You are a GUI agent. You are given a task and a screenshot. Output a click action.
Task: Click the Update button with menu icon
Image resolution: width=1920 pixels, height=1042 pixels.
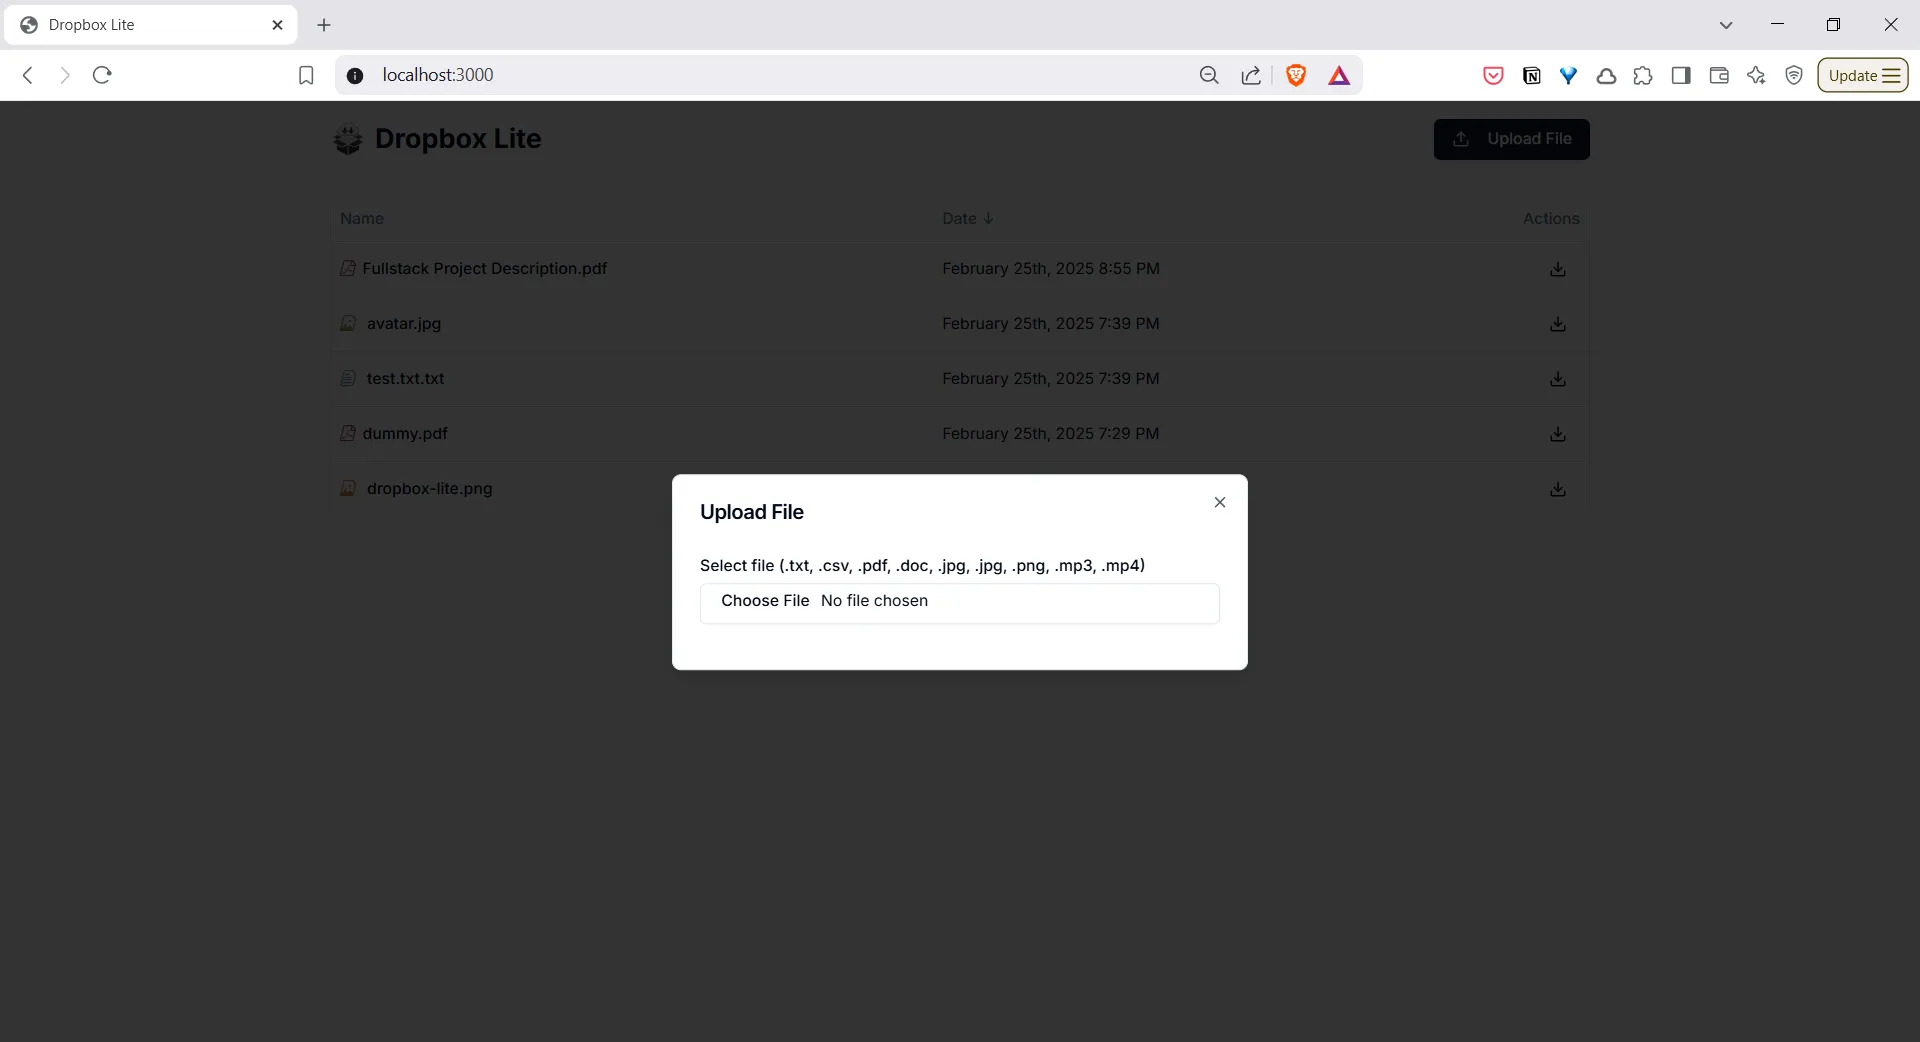(x=1863, y=75)
